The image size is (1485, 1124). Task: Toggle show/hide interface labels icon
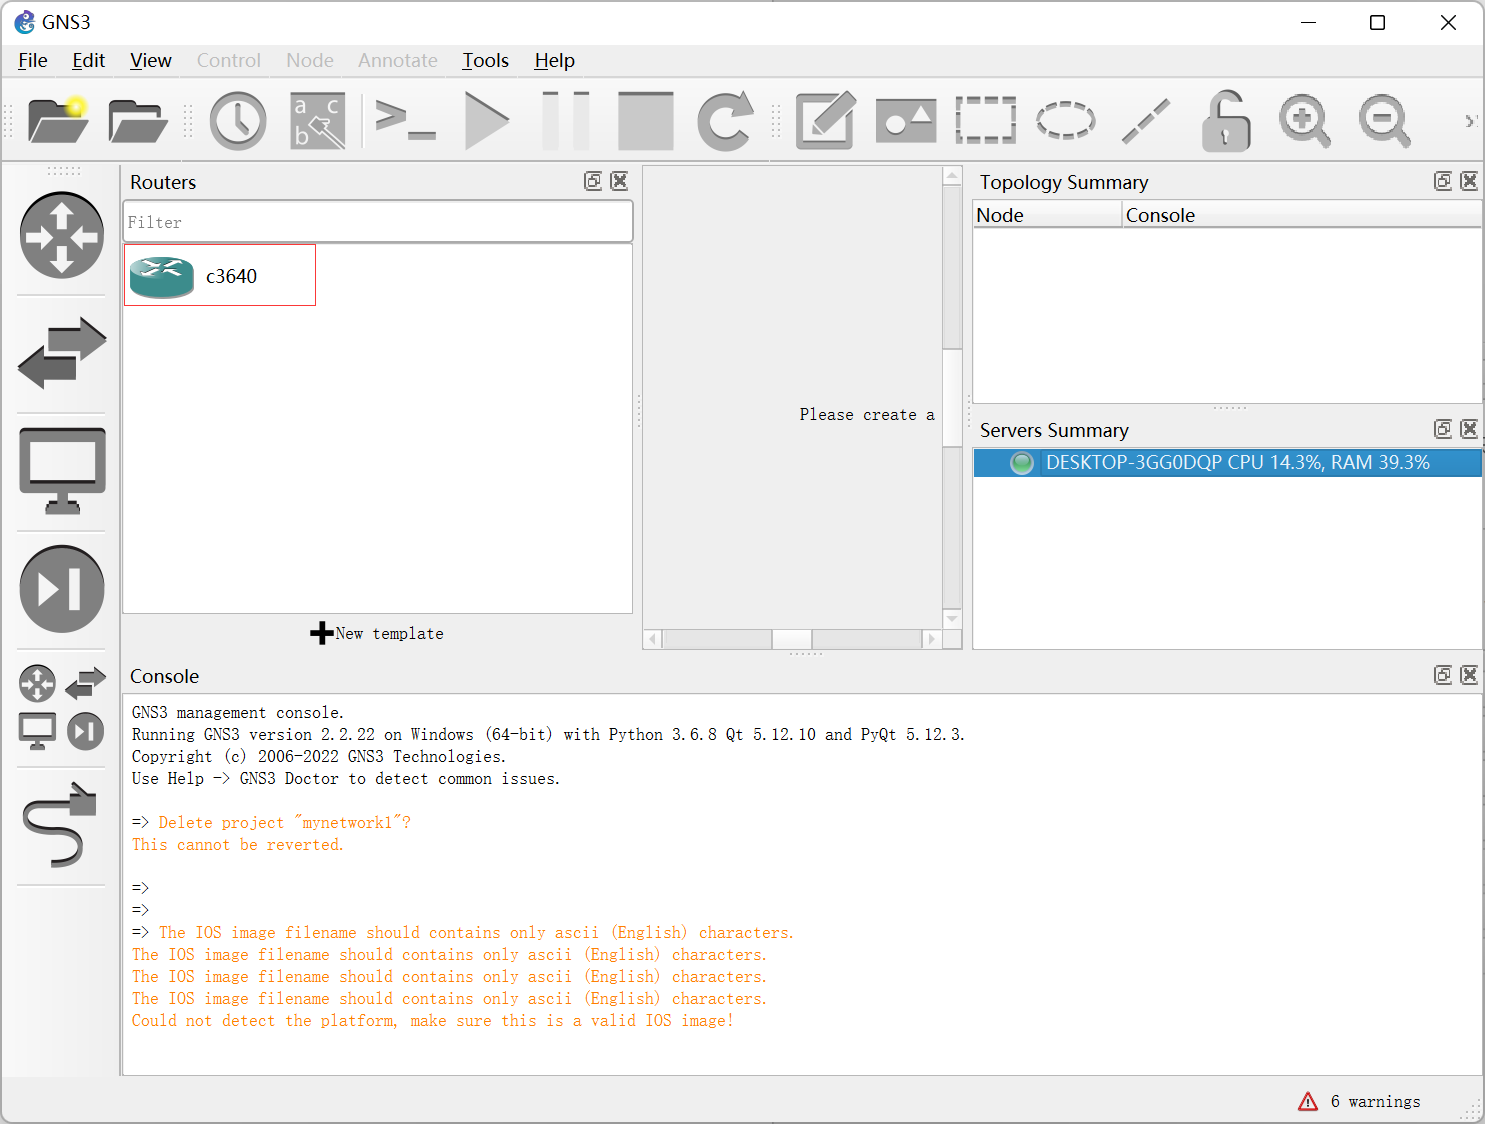318,121
